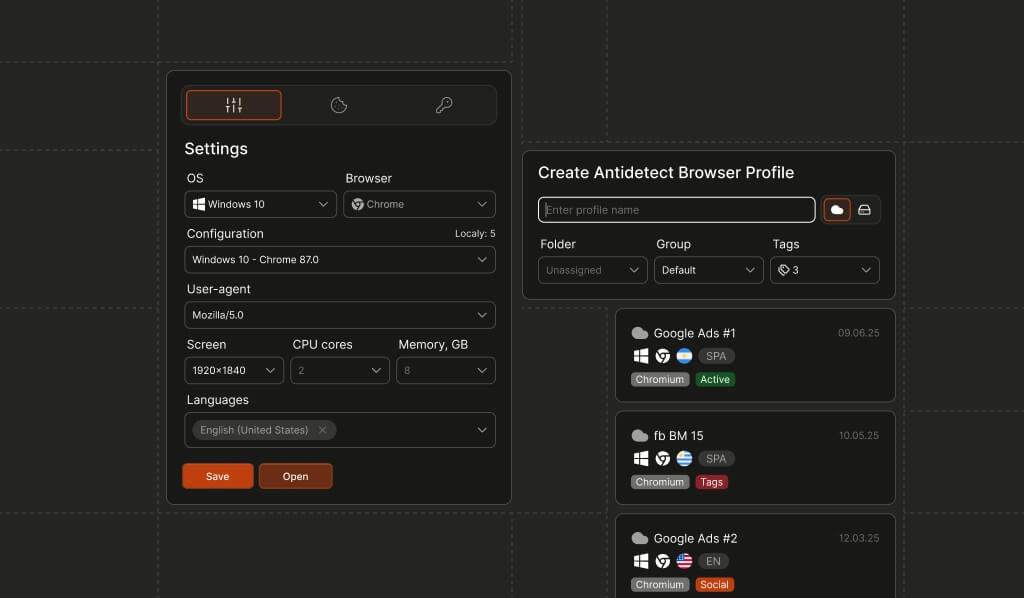1024x598 pixels.
Task: Click the Save button
Action: pyautogui.click(x=217, y=476)
